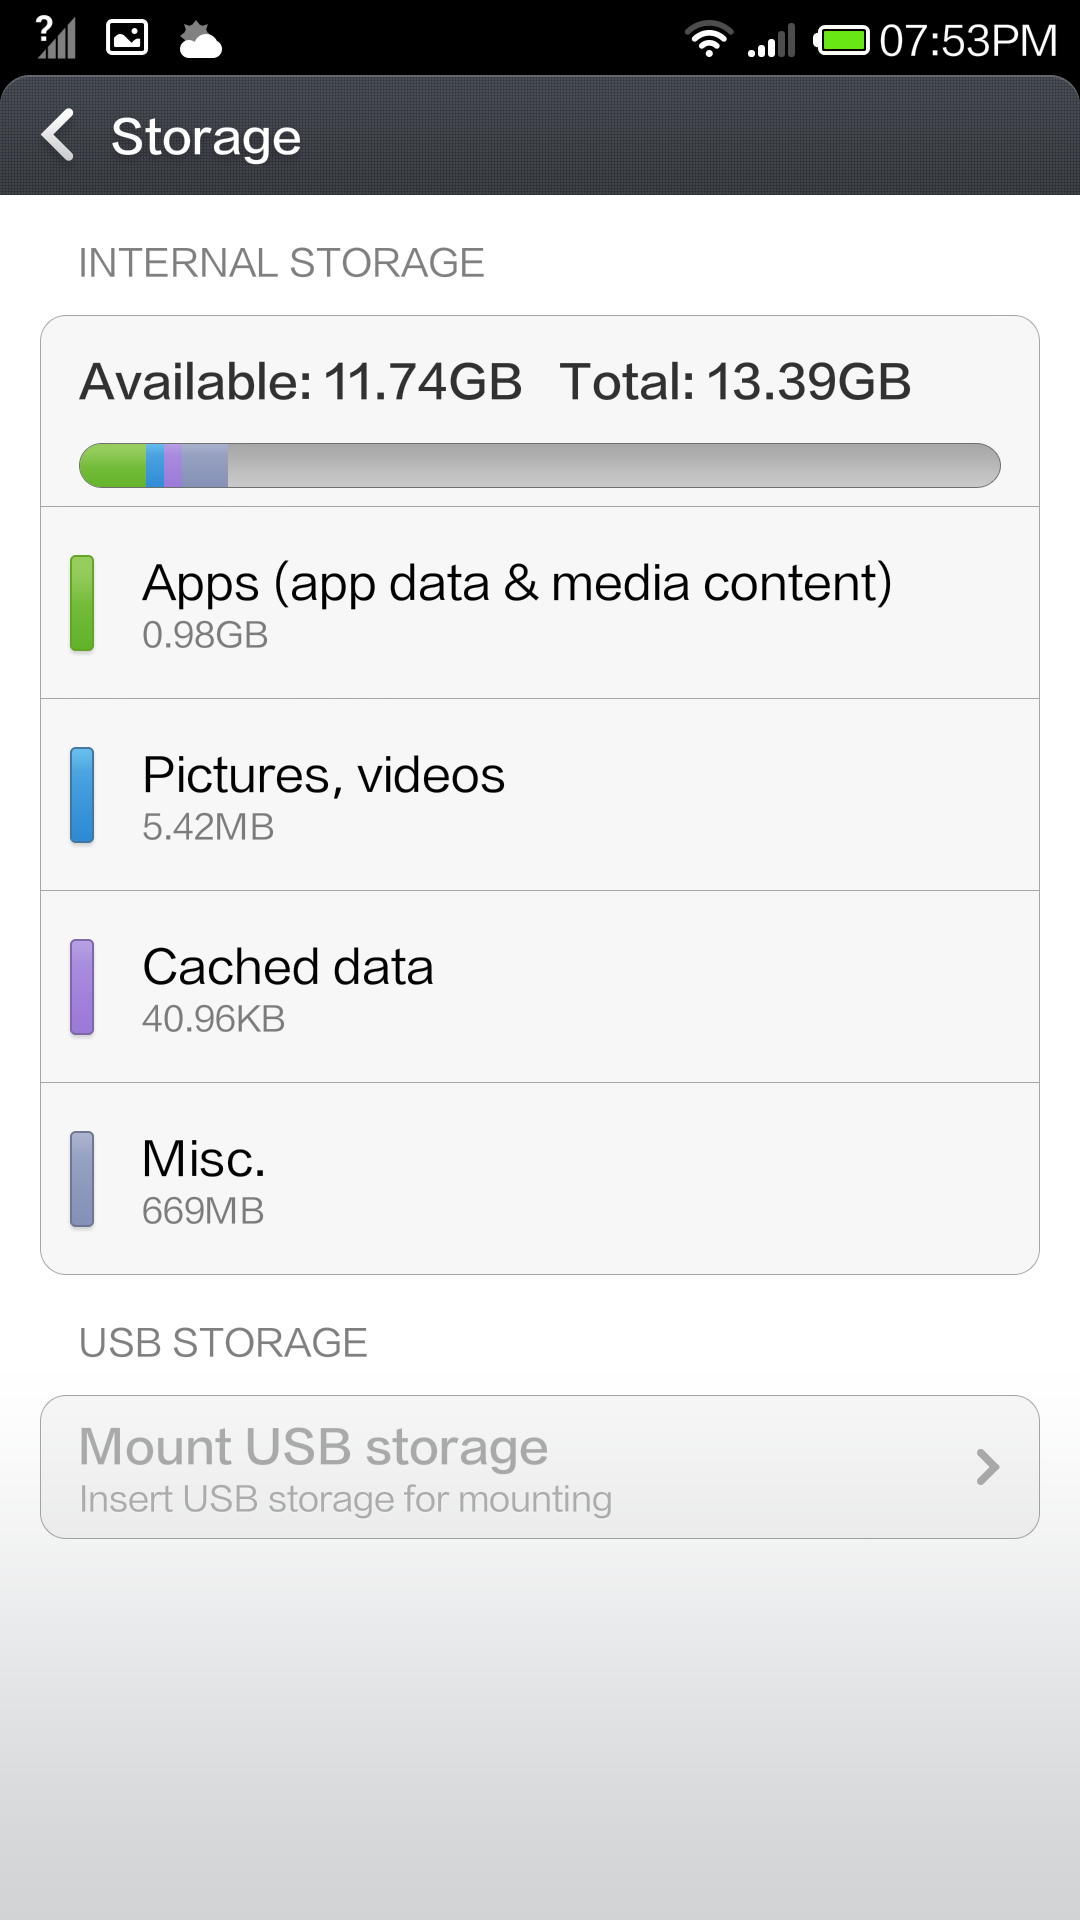Tap the blue Pictures, videos color marker
Viewport: 1080px width, 1920px height.
click(82, 795)
